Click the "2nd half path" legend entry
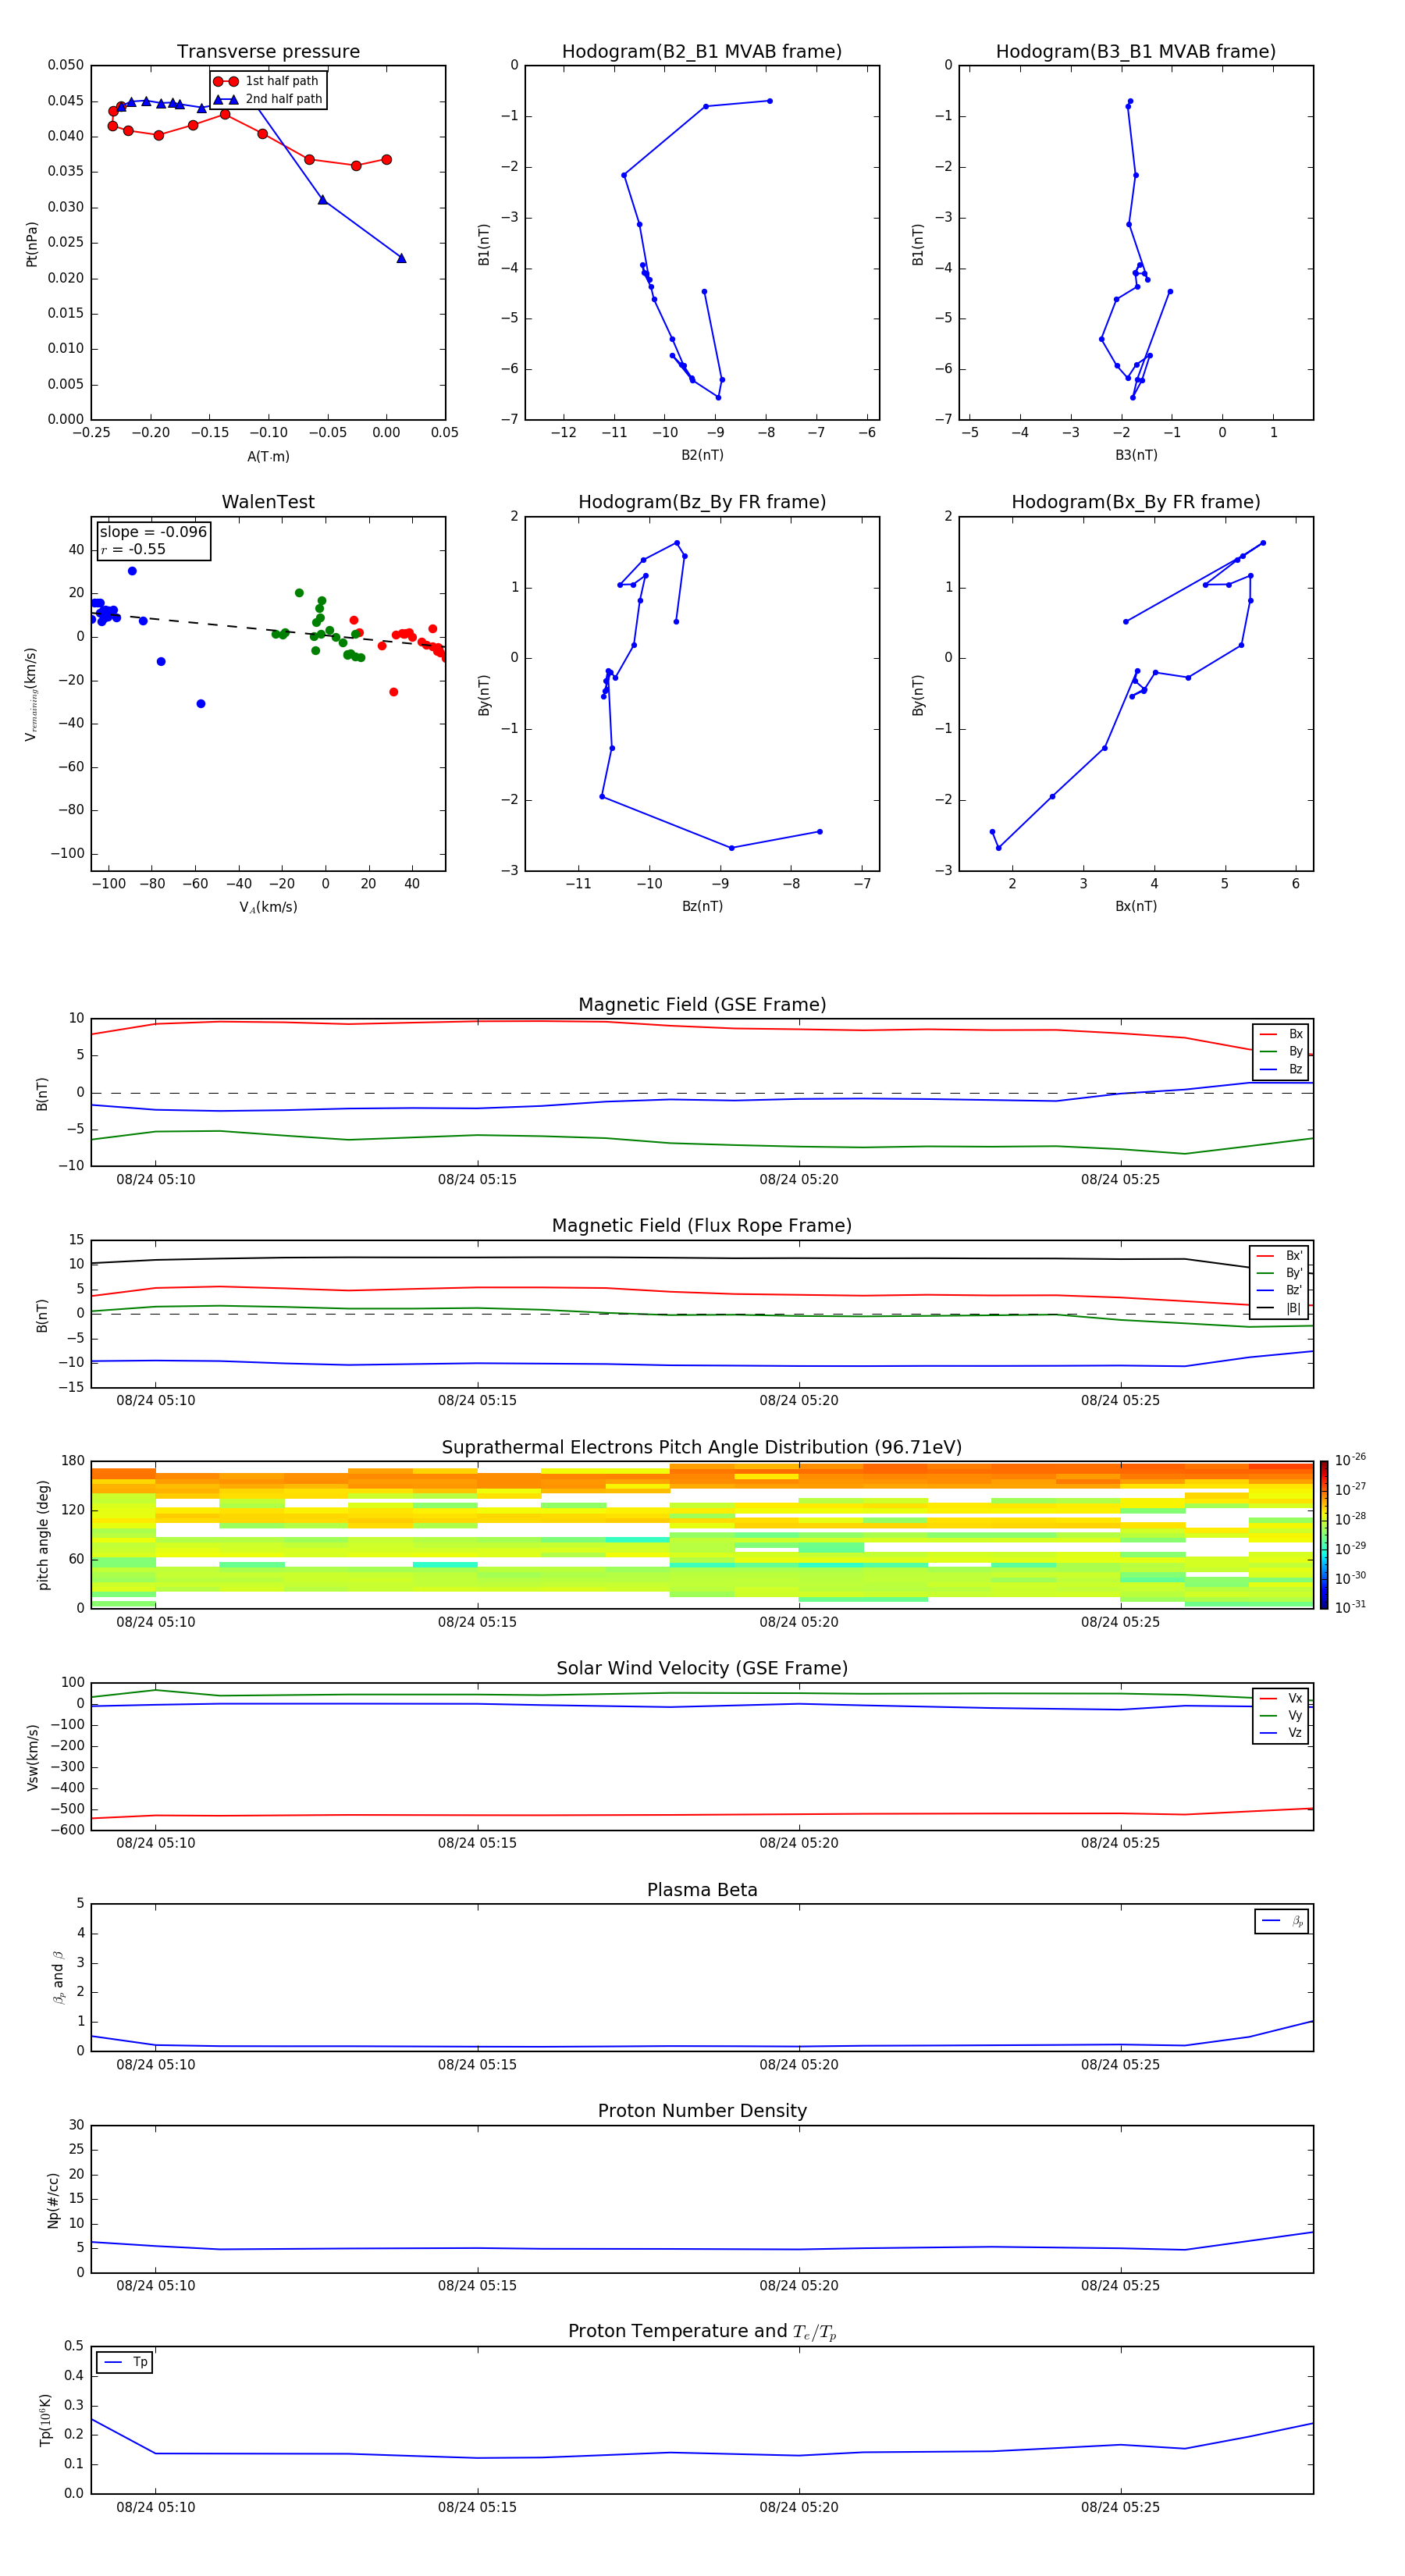 268,99
